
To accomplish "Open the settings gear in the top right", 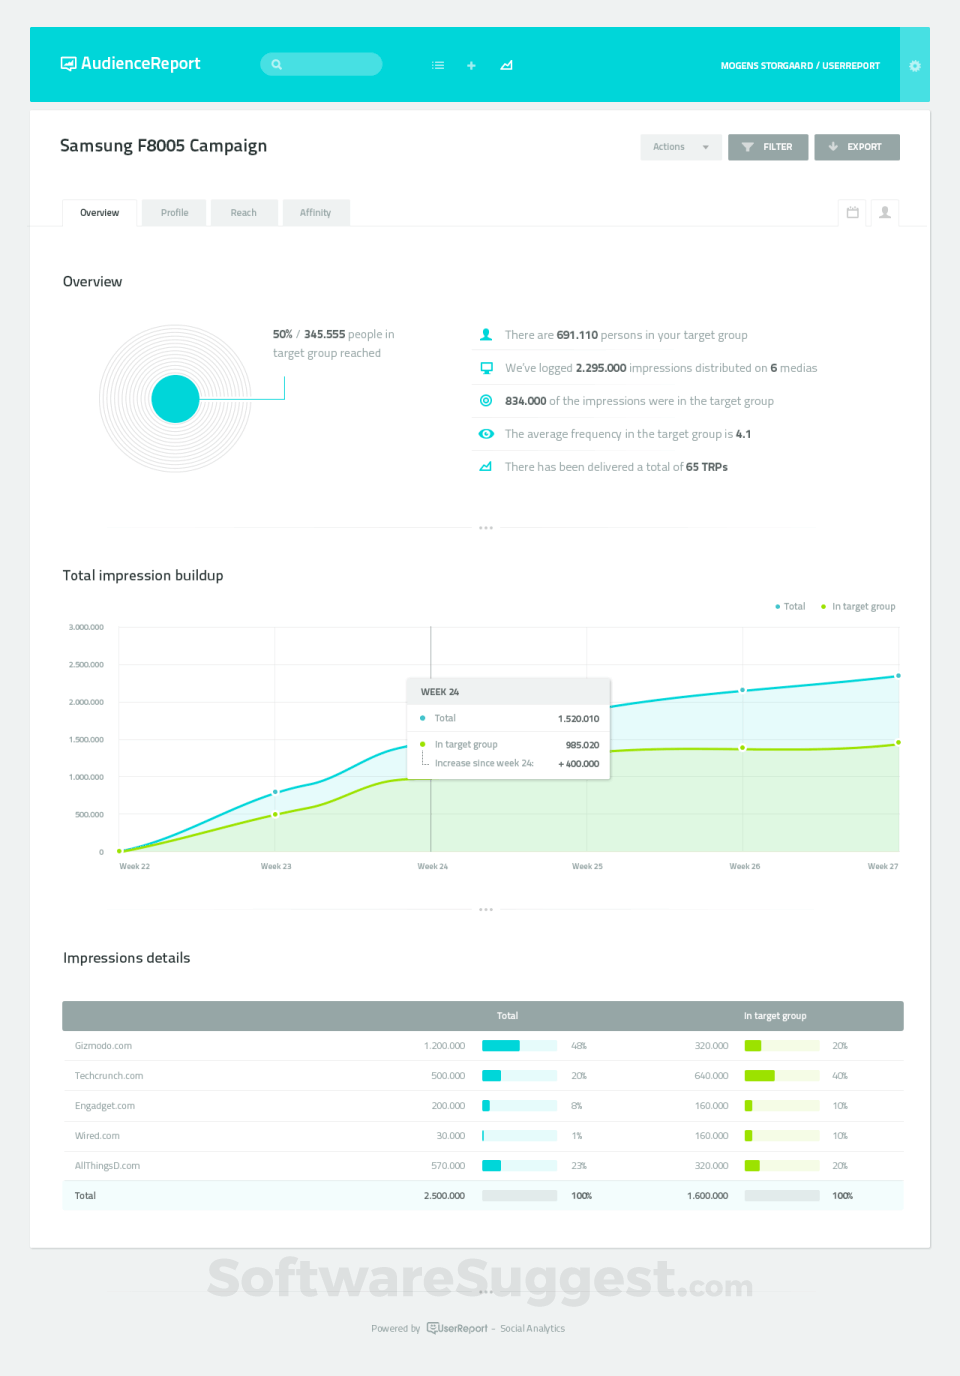I will click(914, 65).
